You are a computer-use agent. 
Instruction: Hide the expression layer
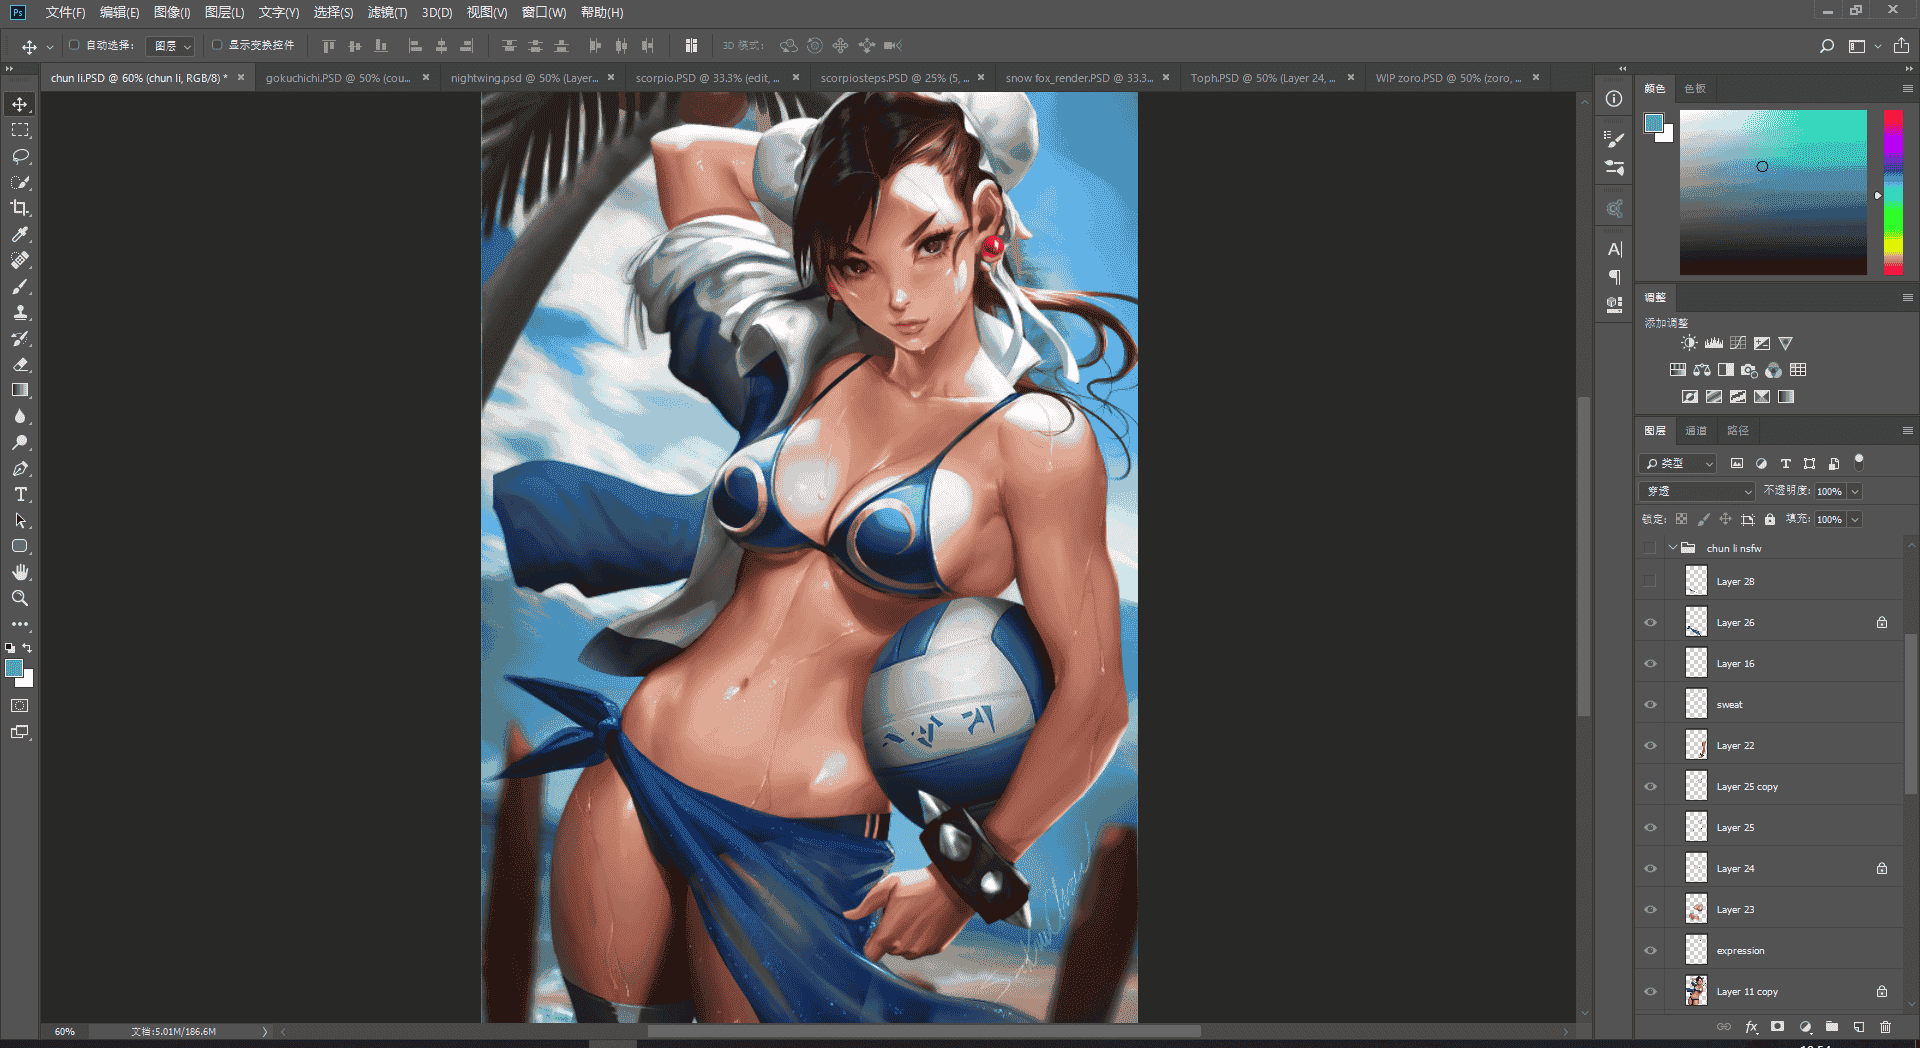[1650, 951]
